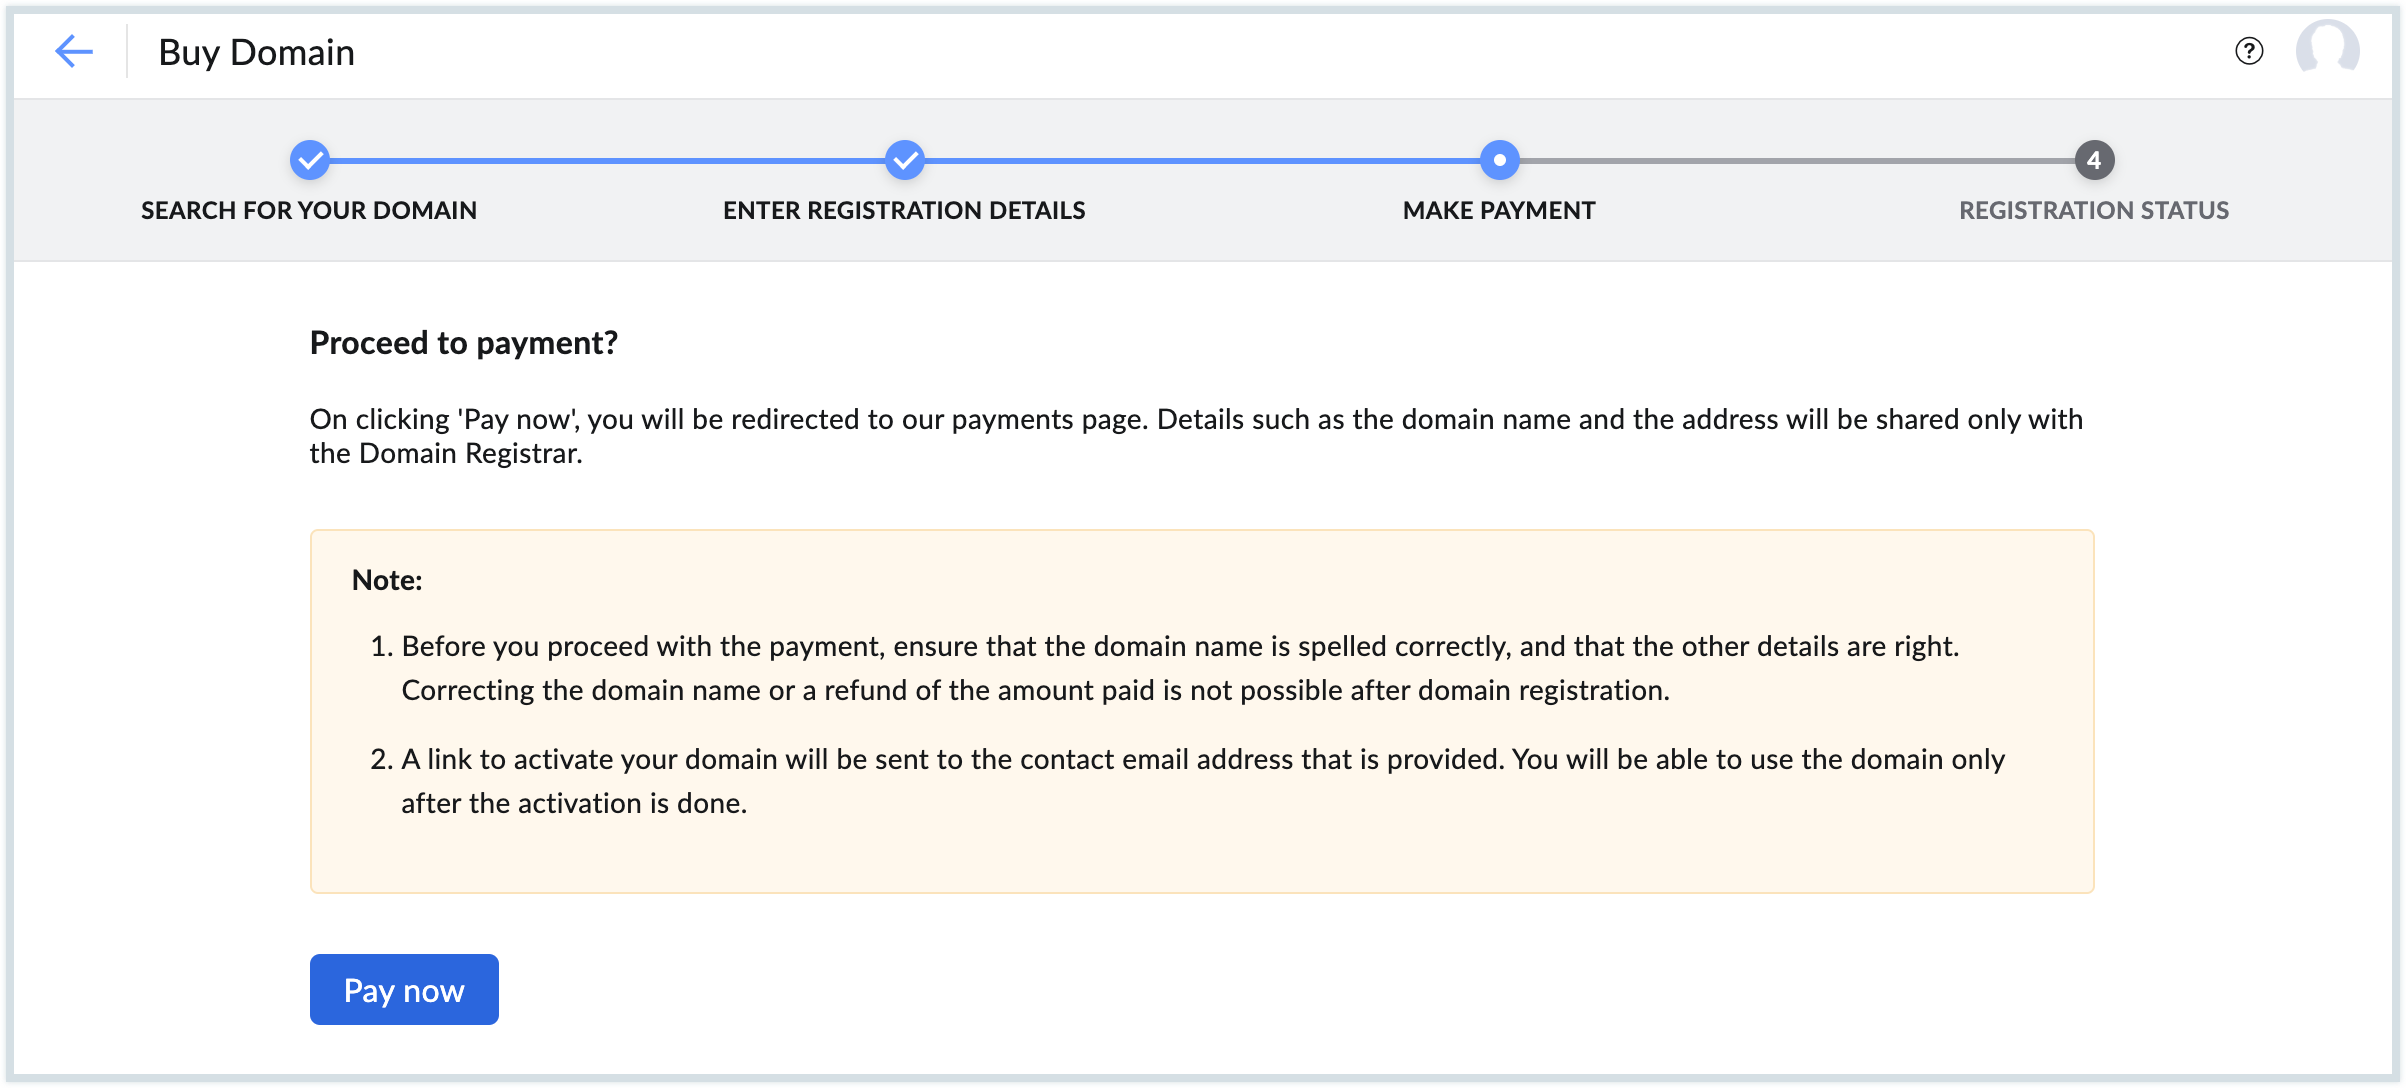Select the active Make Payment step dot
The image size is (2406, 1088).
(1499, 160)
